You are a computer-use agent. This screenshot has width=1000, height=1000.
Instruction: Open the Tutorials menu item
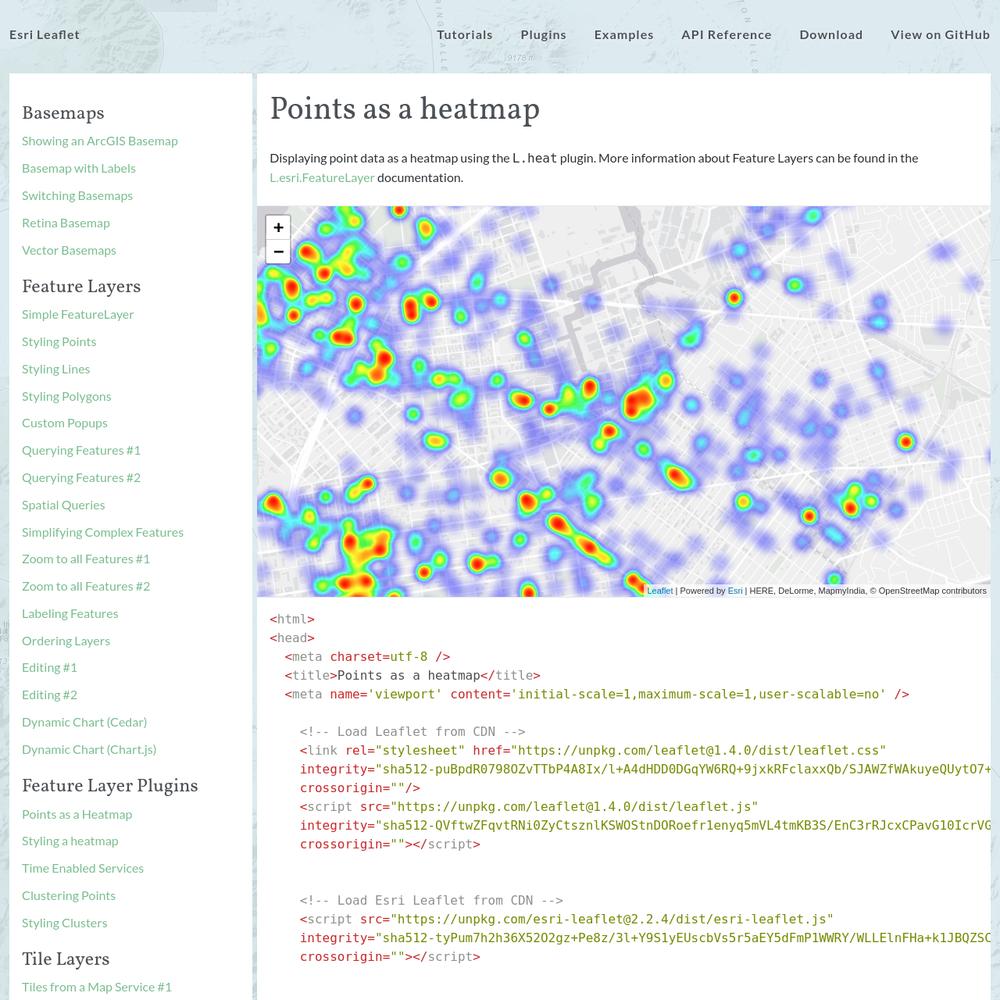click(464, 35)
